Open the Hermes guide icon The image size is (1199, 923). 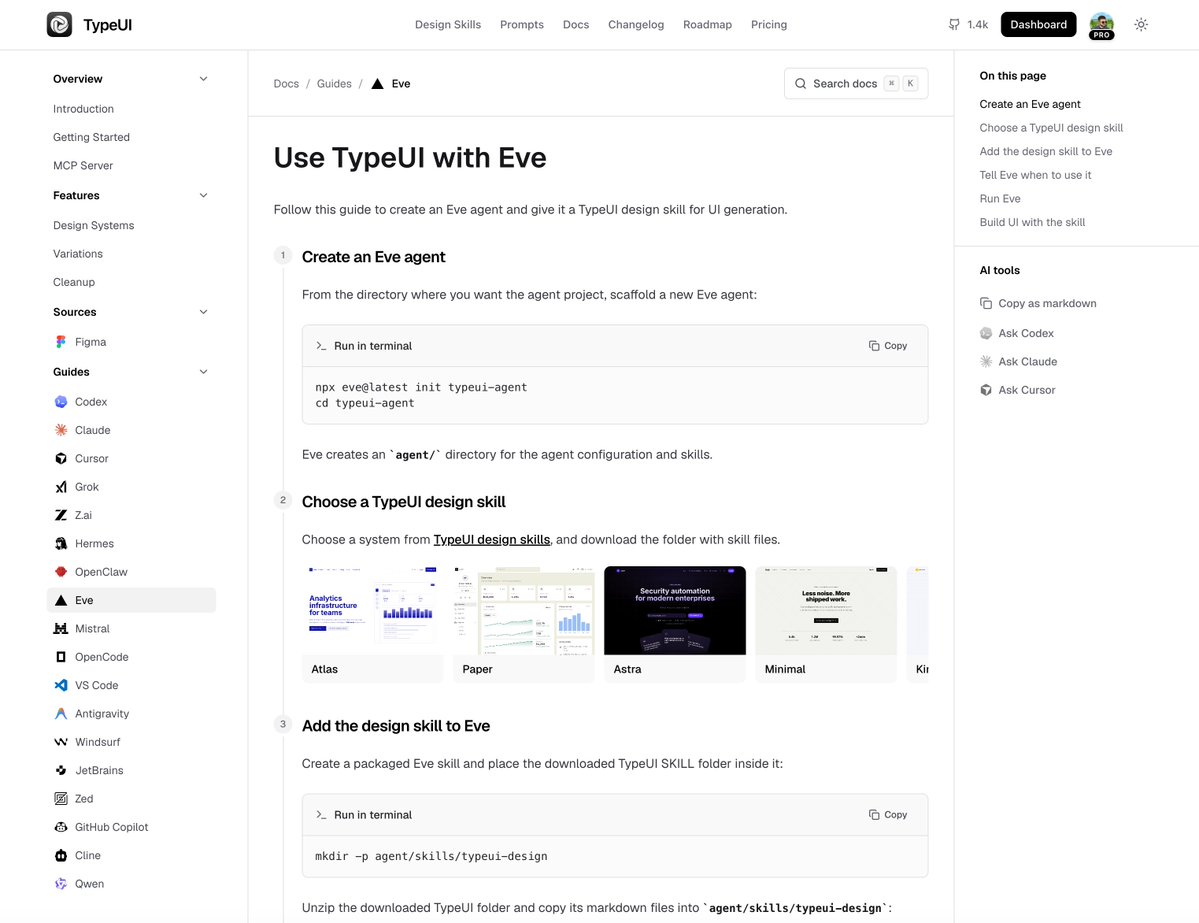click(61, 543)
